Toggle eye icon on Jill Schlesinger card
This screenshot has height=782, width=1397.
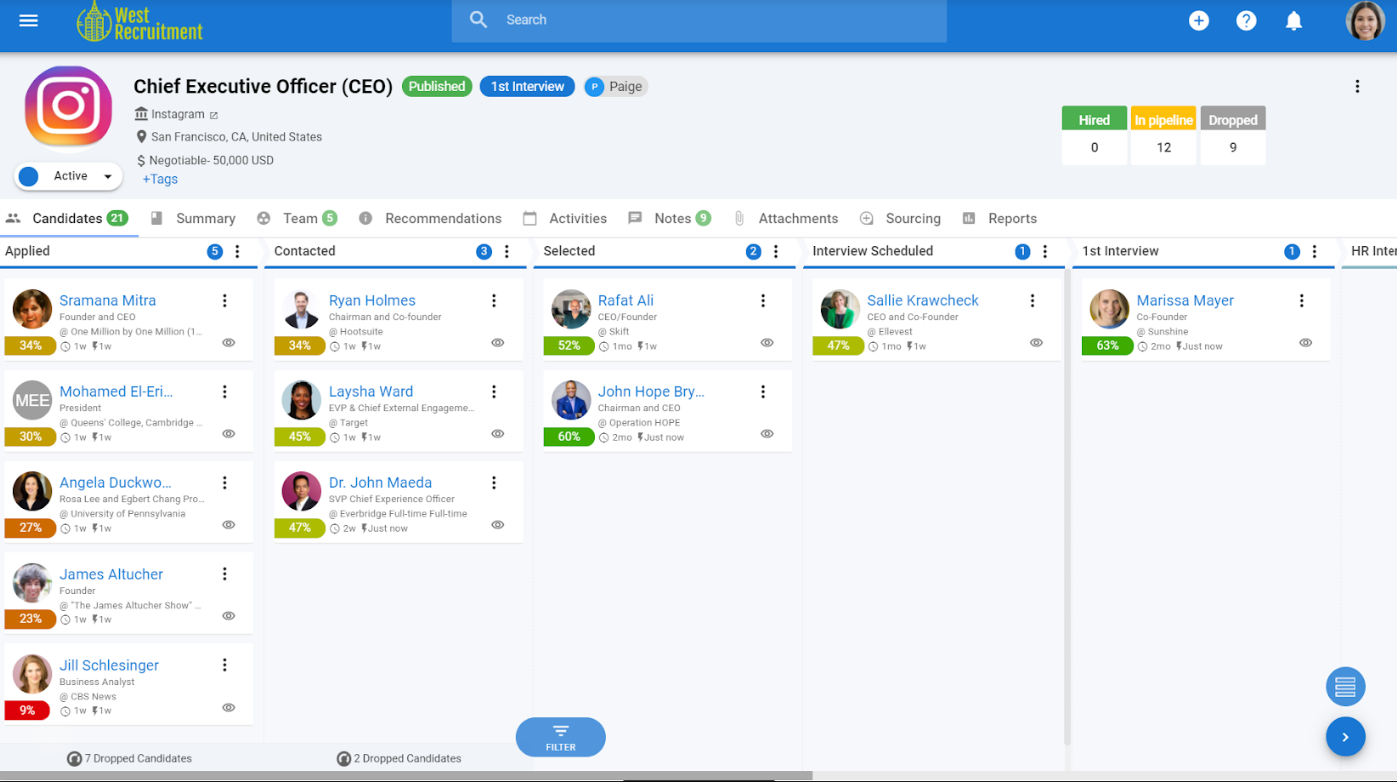coord(229,708)
